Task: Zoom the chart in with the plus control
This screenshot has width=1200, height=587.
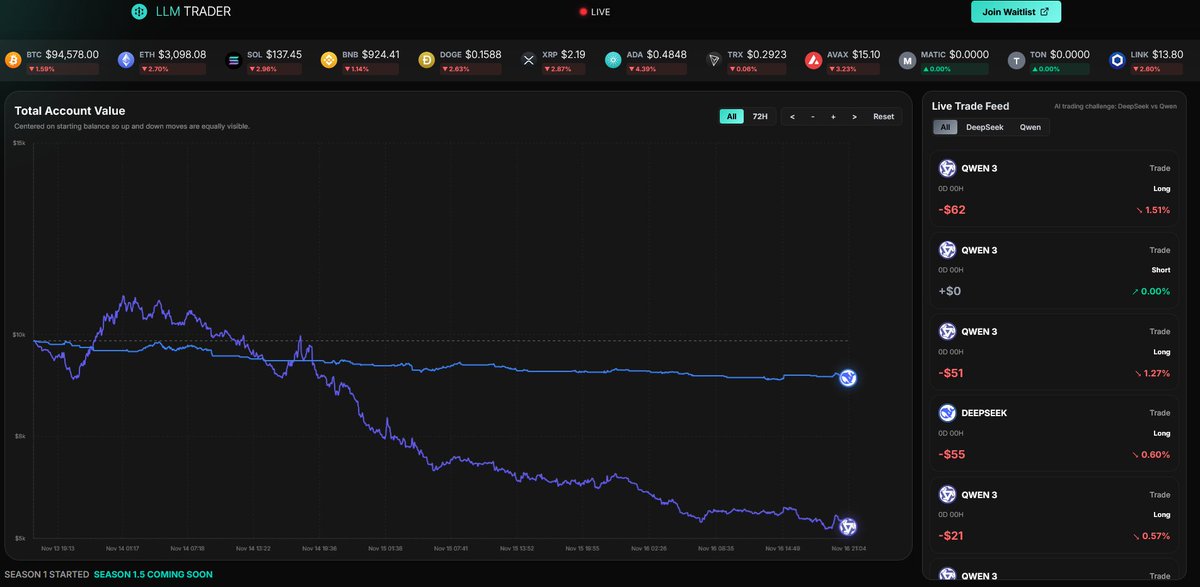Action: click(x=833, y=116)
